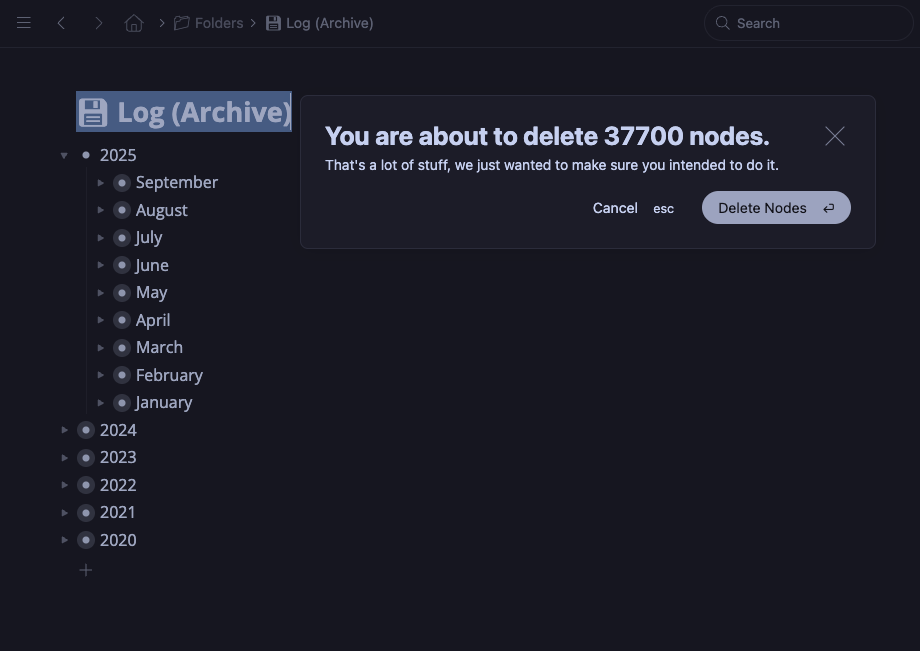The image size is (920, 651).
Task: Select the March node text
Action: point(159,348)
